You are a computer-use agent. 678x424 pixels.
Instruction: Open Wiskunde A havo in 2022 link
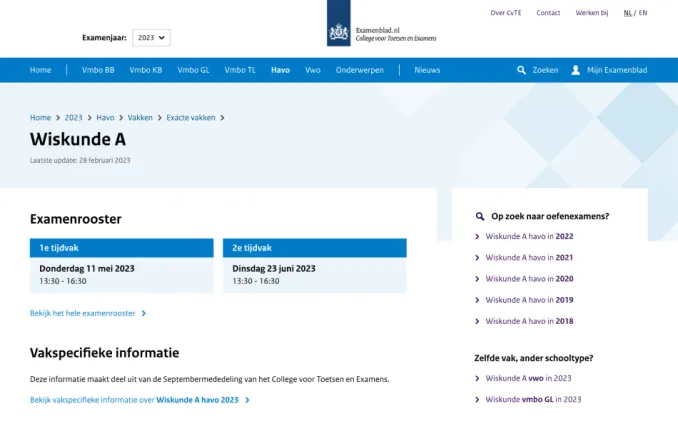pyautogui.click(x=529, y=237)
